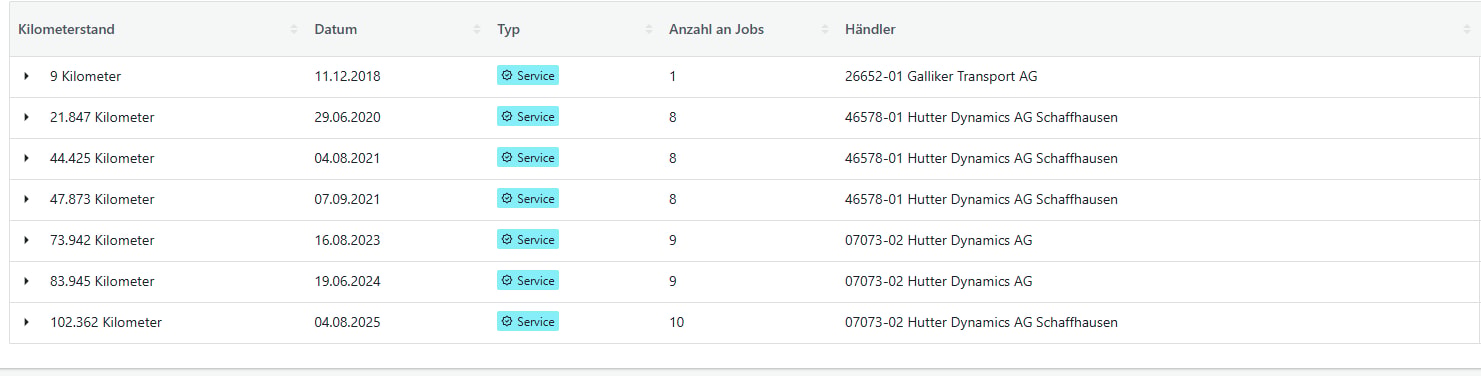Expand the 9 Kilometer row
This screenshot has width=1481, height=376.
26,76
